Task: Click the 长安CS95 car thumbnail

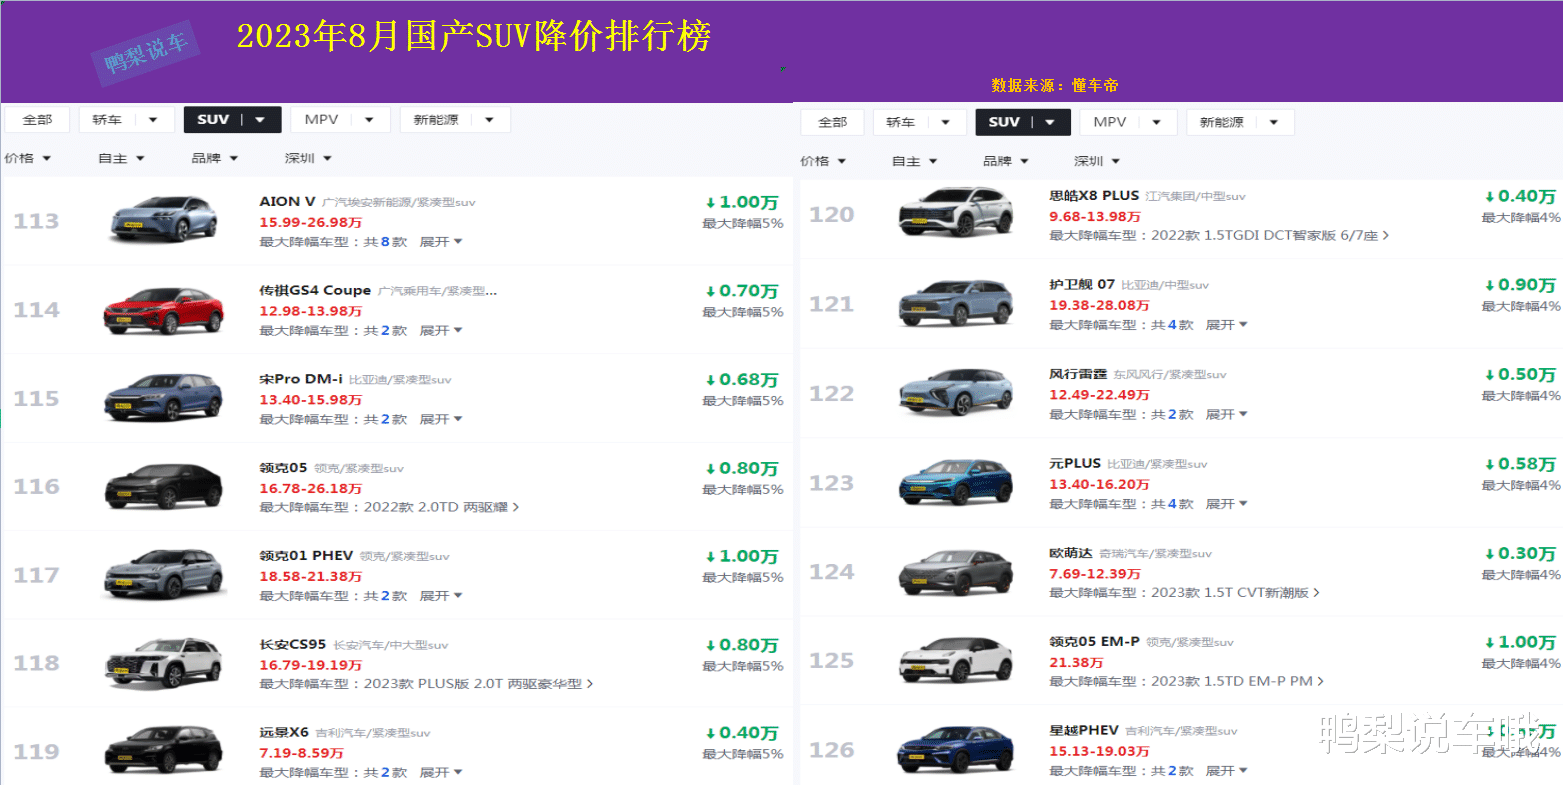Action: tap(163, 663)
